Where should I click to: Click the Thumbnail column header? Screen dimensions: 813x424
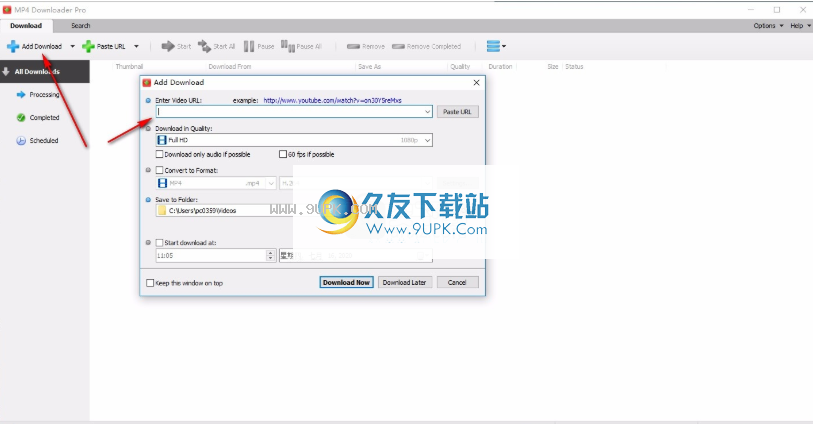(129, 66)
